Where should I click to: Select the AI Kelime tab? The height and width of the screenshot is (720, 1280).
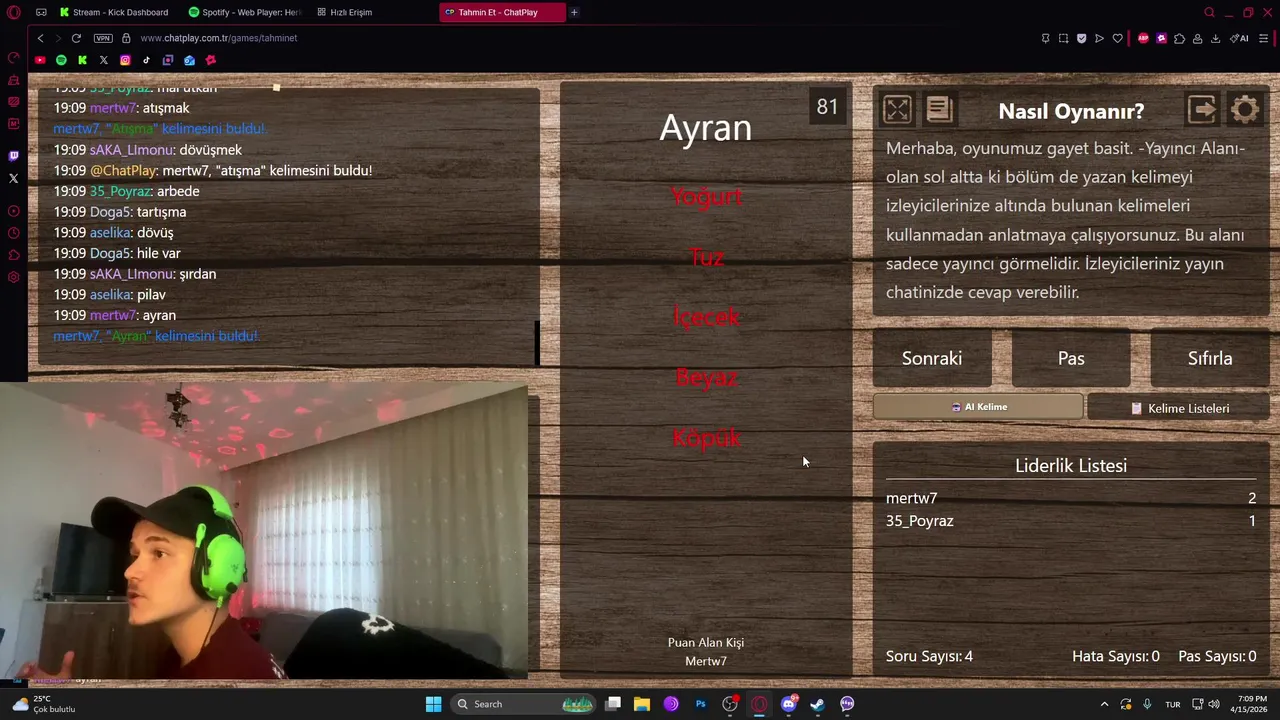pyautogui.click(x=978, y=407)
